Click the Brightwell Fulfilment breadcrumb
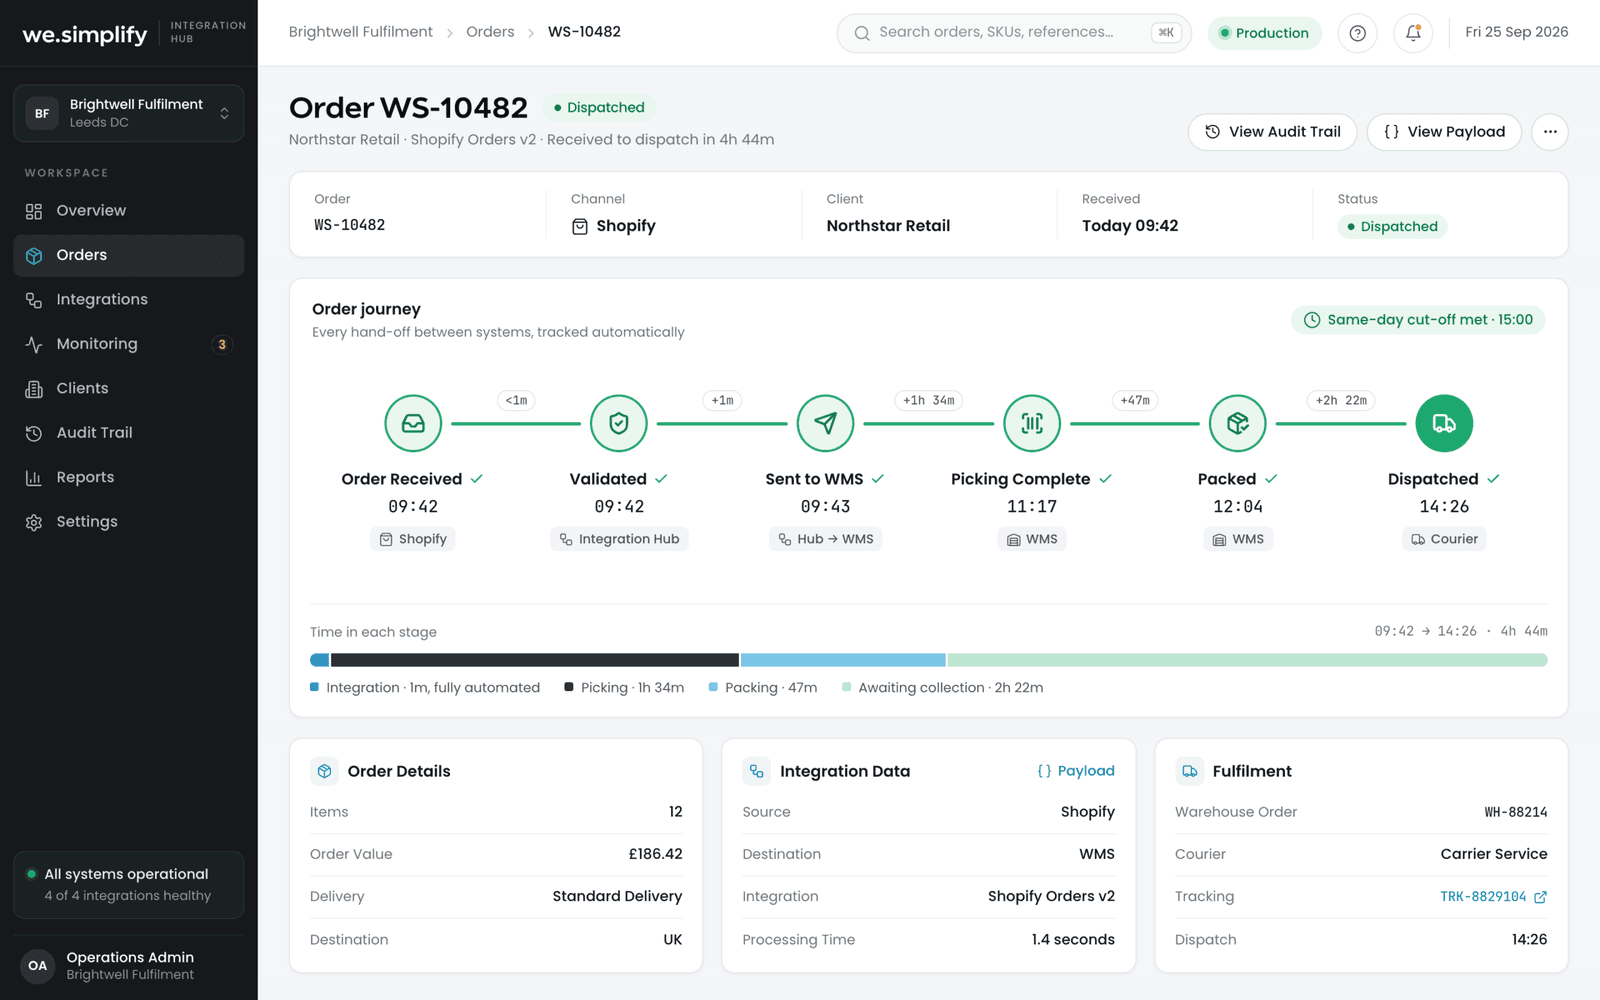The width and height of the screenshot is (1600, 1000). (x=360, y=32)
